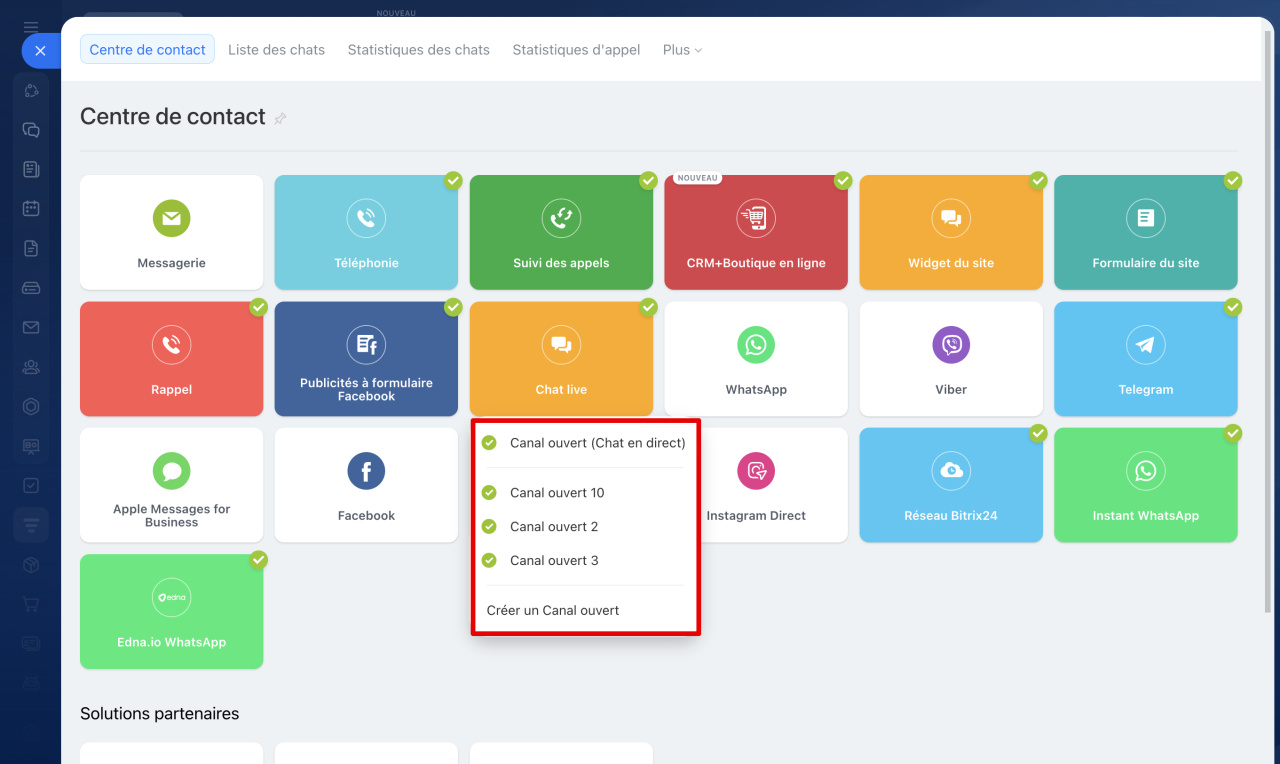Open the CRM funnel sidebar icon
Viewport: 1280px width, 764px height.
coord(31,525)
